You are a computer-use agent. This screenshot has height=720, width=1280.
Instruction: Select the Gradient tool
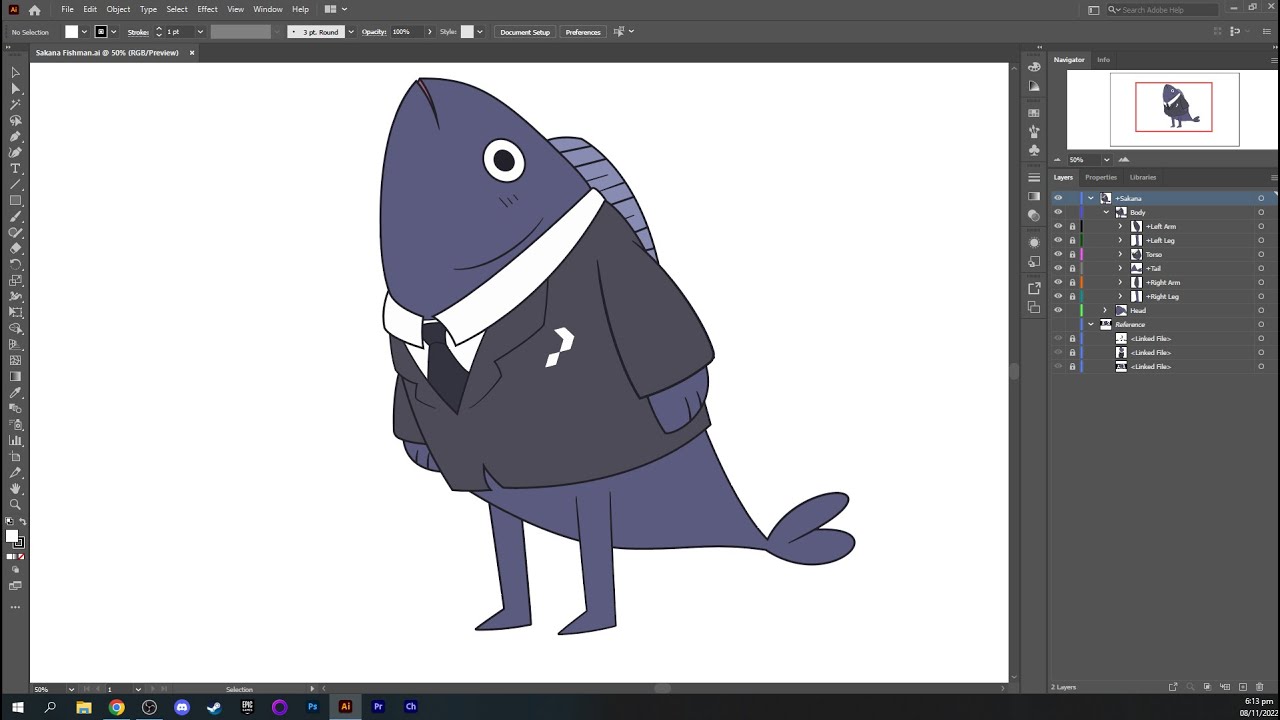(15, 376)
